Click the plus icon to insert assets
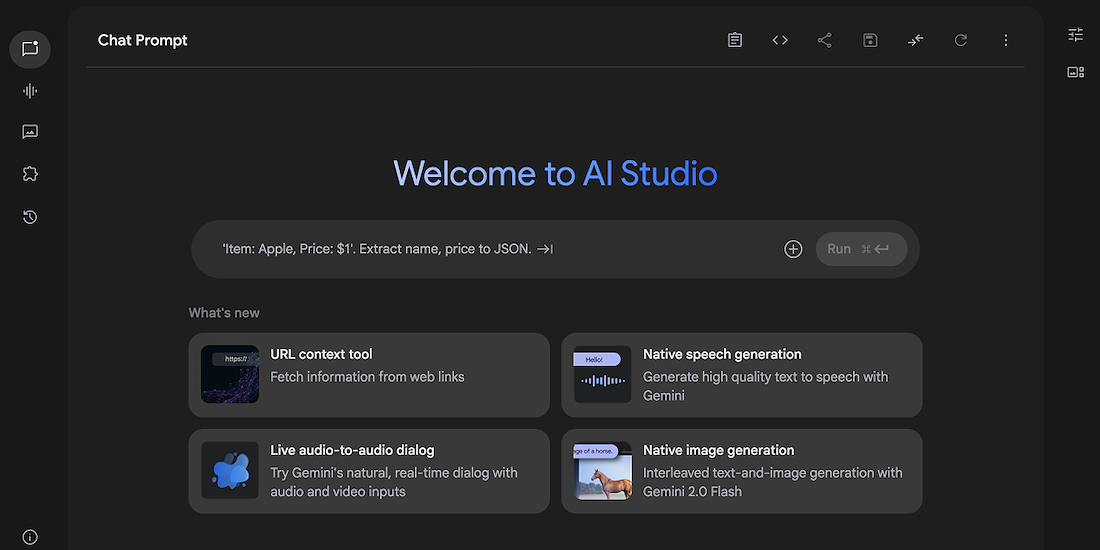The image size is (1100, 550). pyautogui.click(x=793, y=249)
